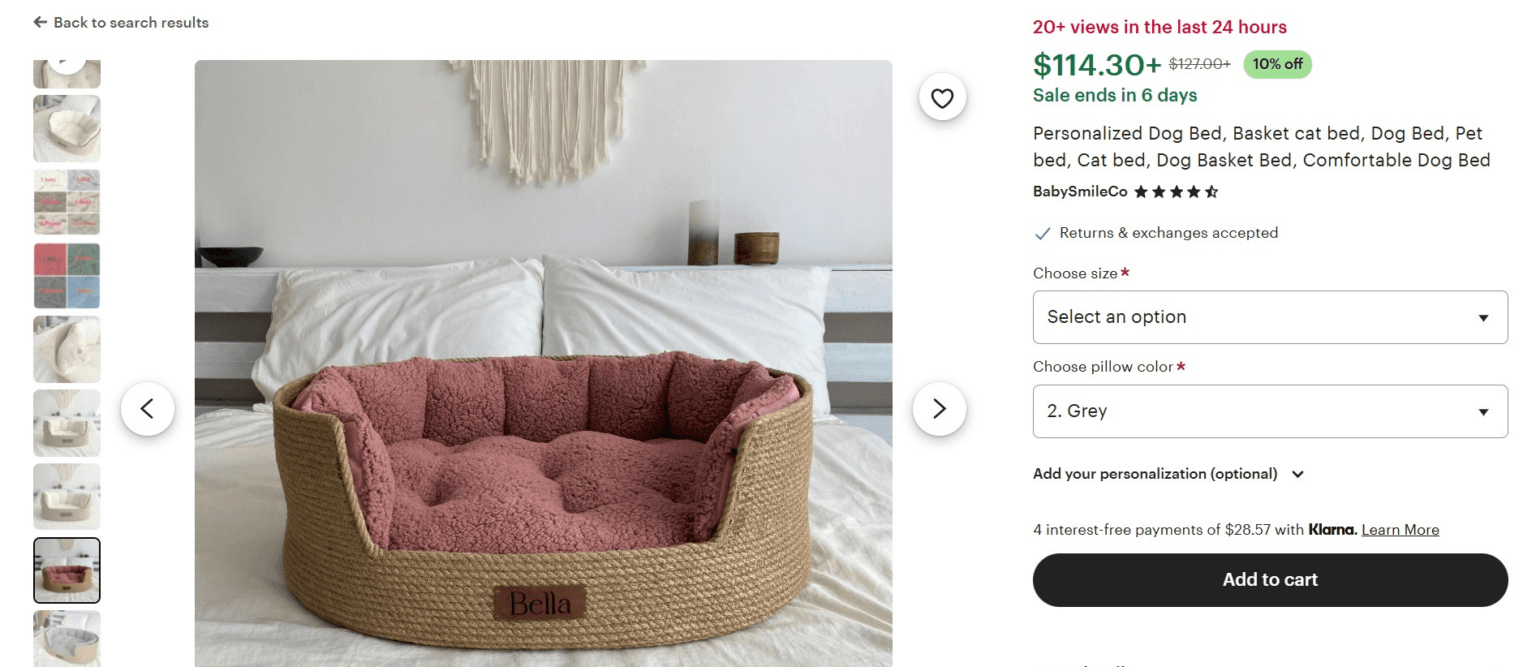Click the highlighted pink bed thumbnail
The image size is (1536, 667).
click(66, 570)
